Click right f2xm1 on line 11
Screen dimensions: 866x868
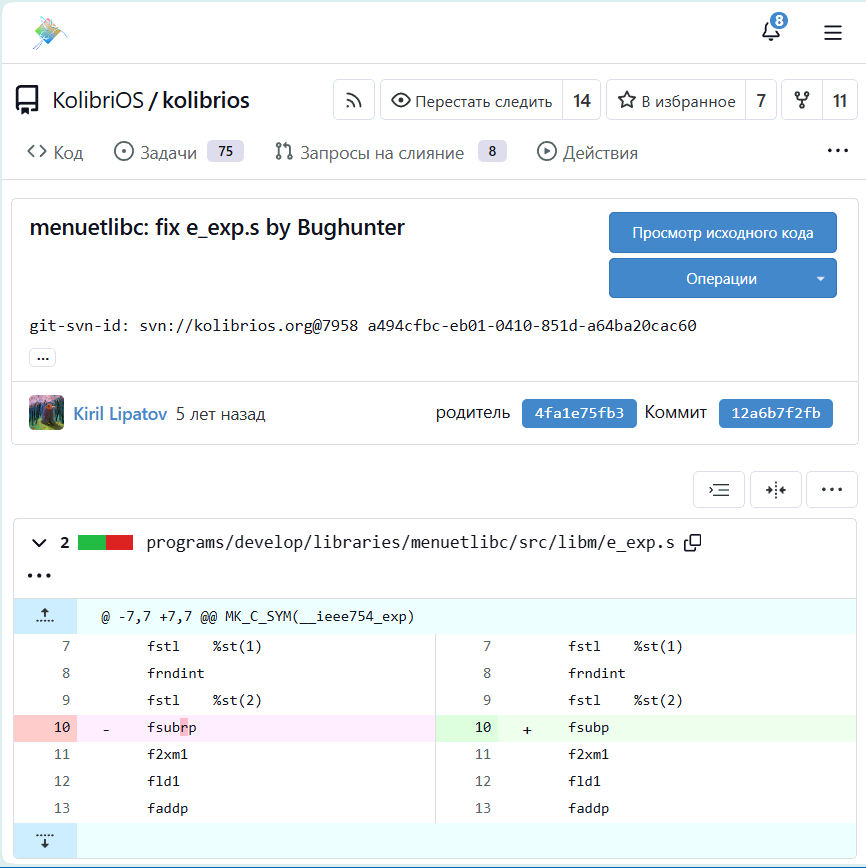click(x=588, y=754)
